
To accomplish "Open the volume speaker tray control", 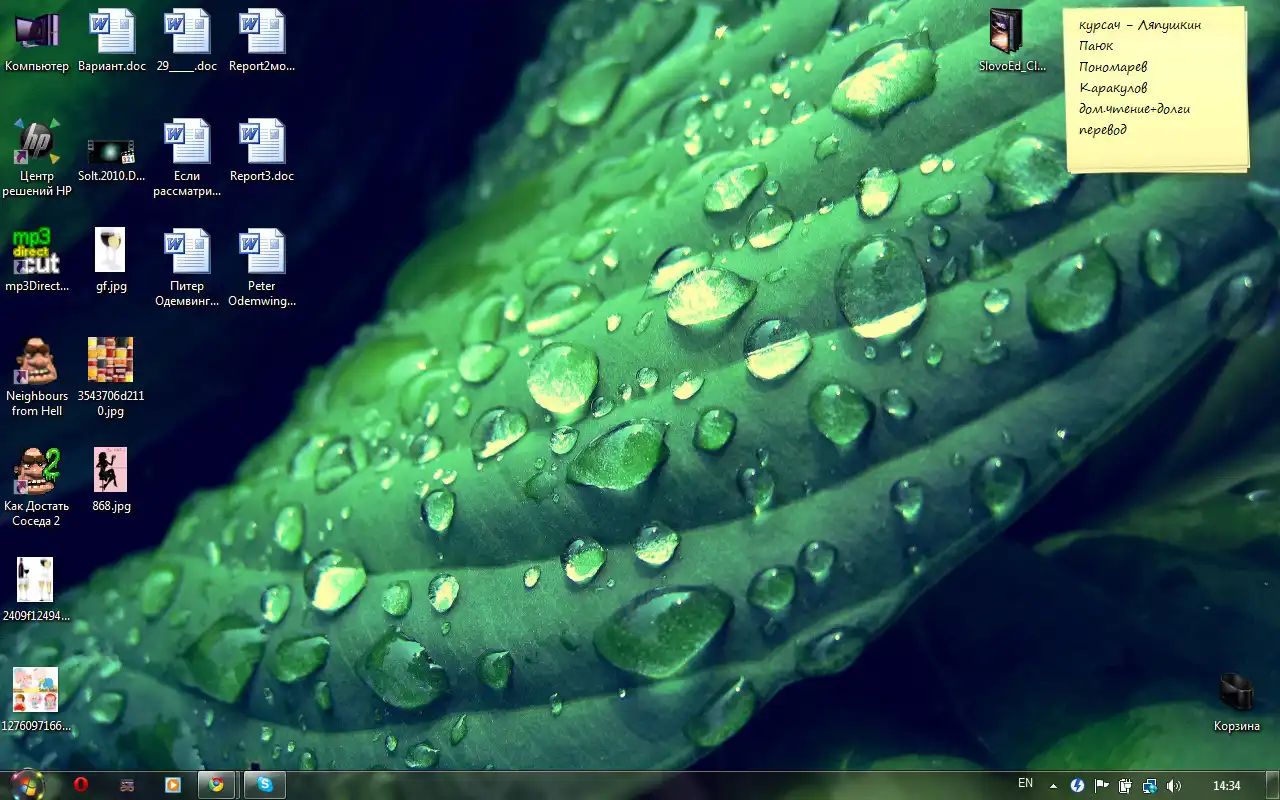I will pyautogui.click(x=1174, y=786).
